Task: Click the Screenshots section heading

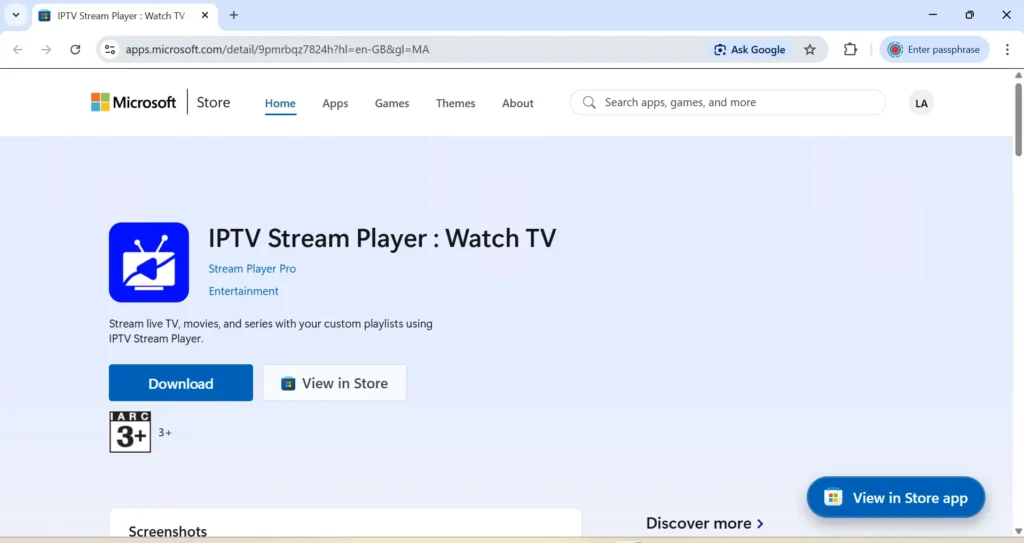Action: point(168,531)
